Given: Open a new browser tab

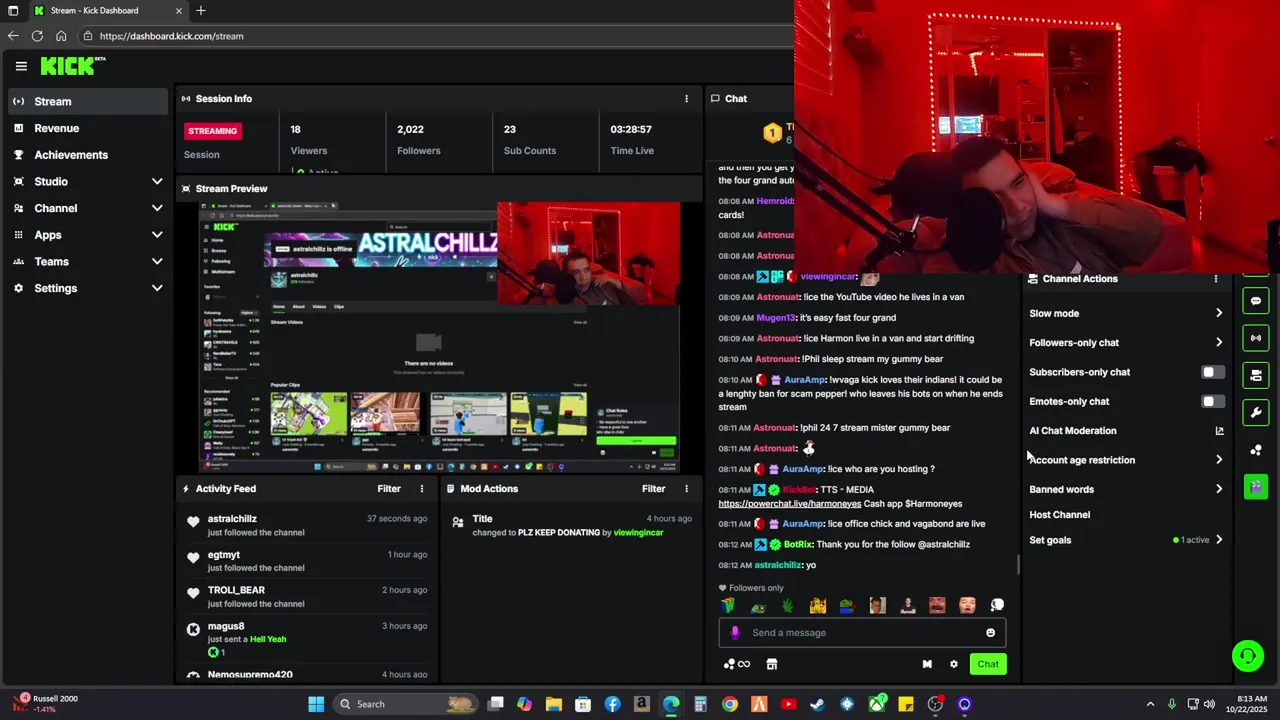Looking at the screenshot, I should tap(201, 11).
